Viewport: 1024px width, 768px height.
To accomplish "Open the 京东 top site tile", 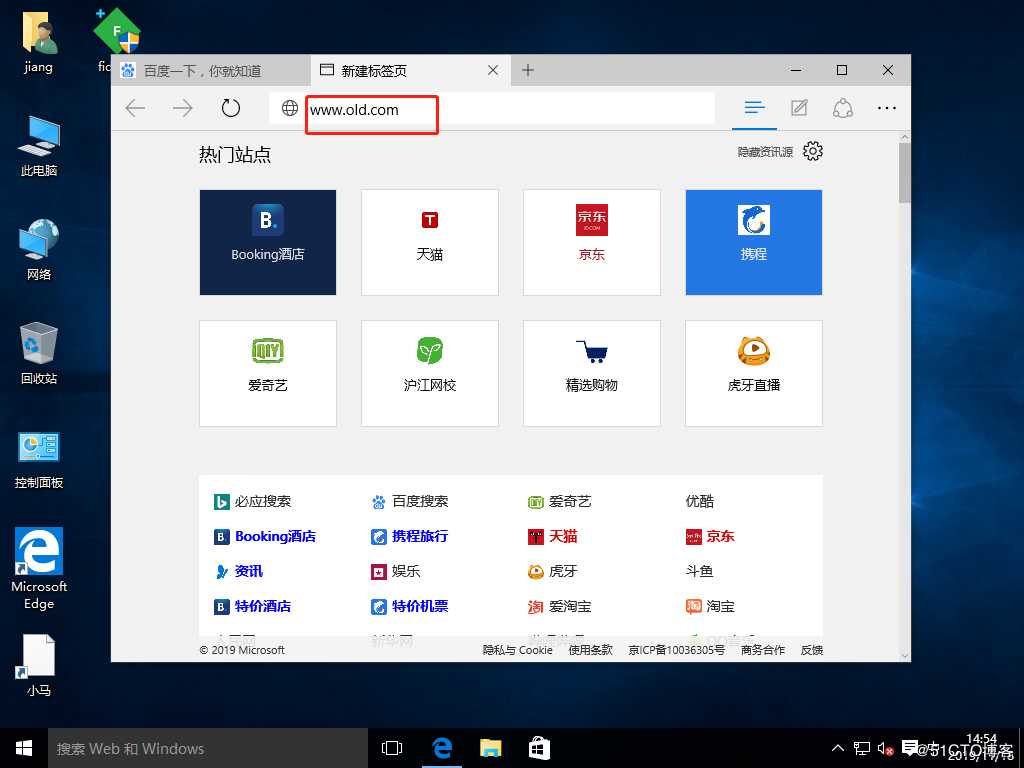I will tap(592, 242).
